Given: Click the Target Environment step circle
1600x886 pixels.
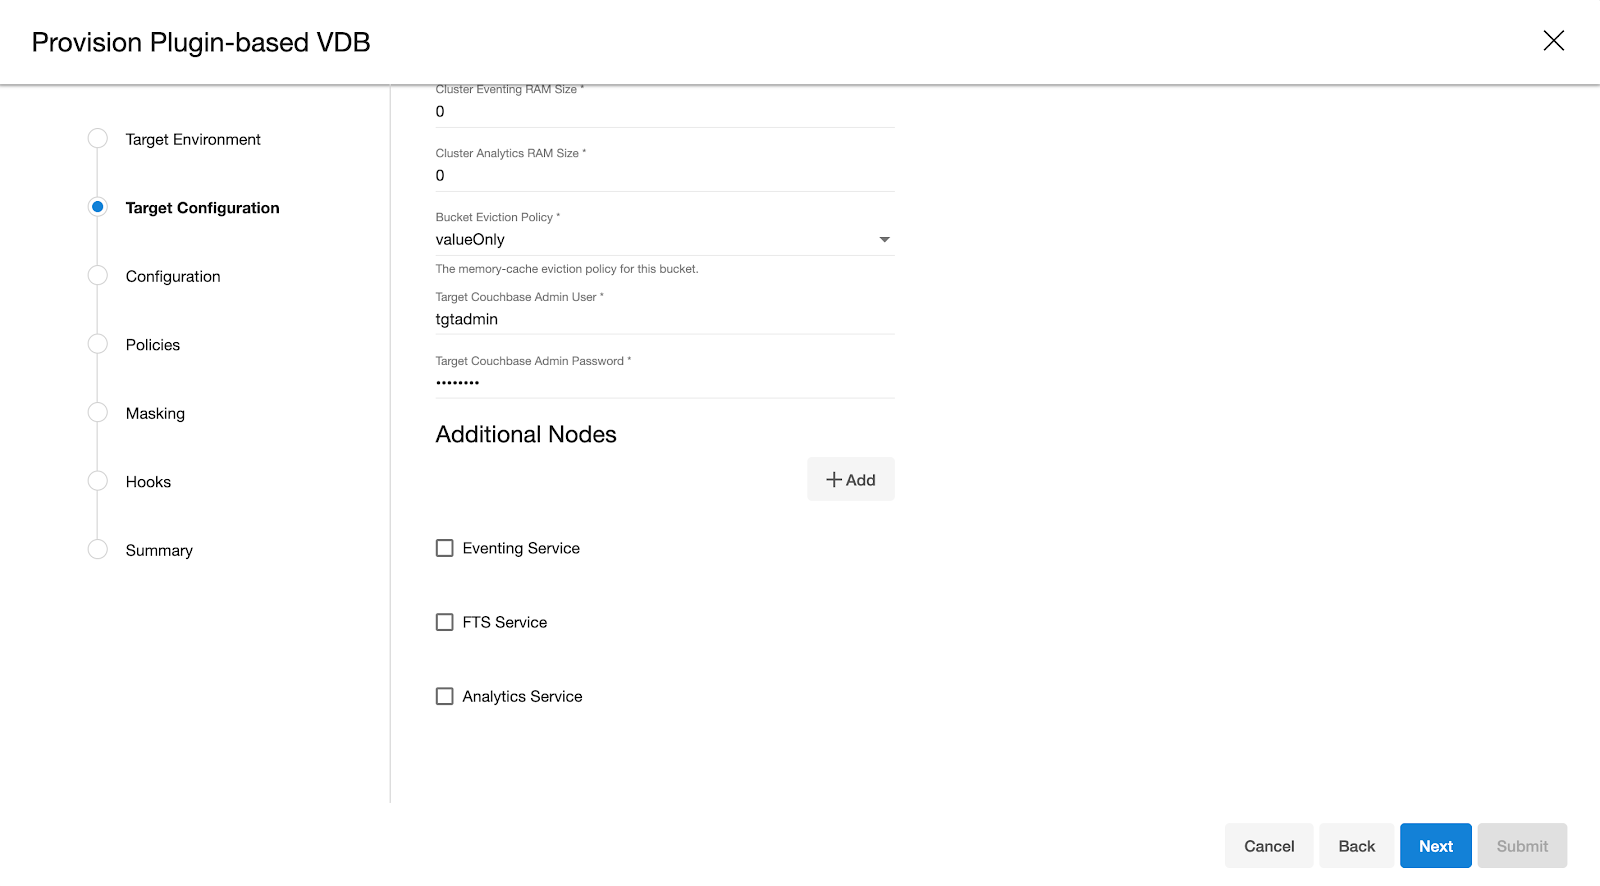Looking at the screenshot, I should (98, 139).
